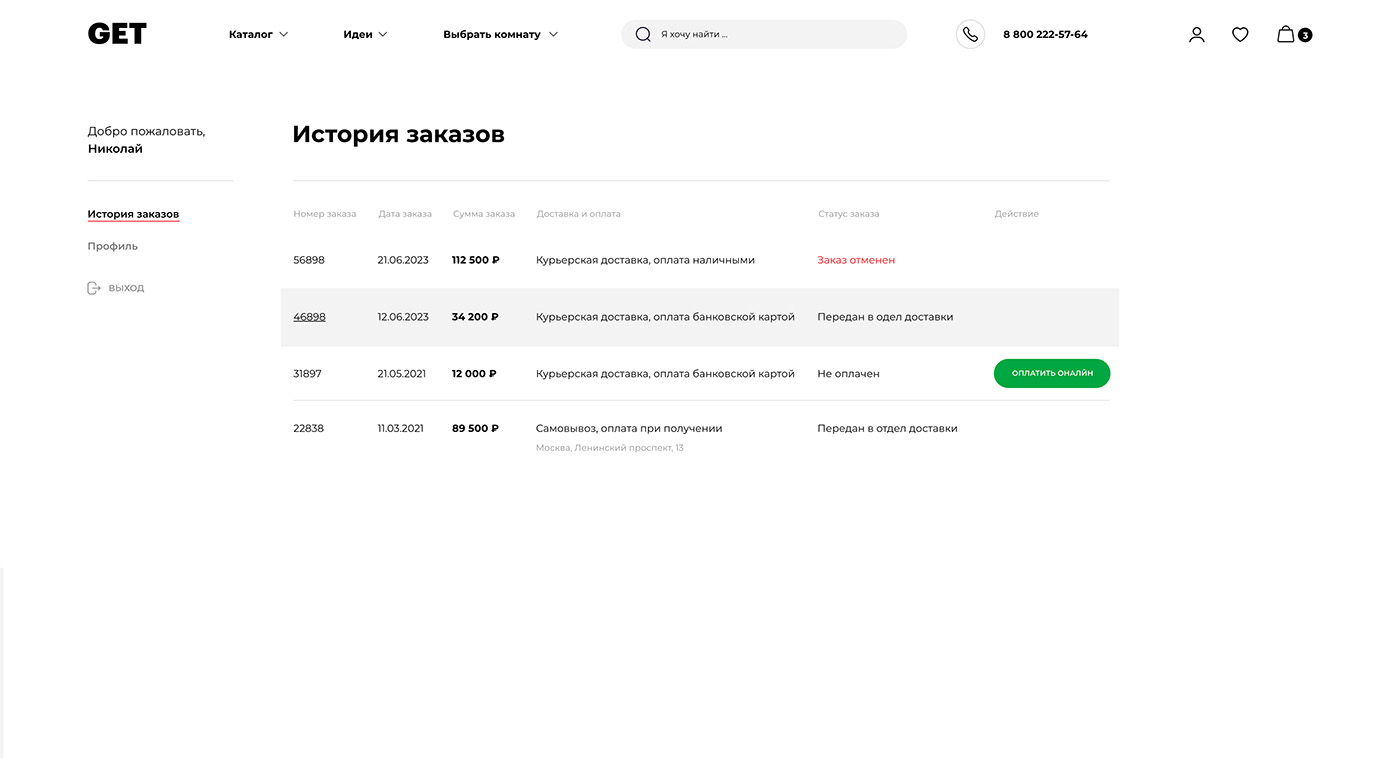The height and width of the screenshot is (758, 1400).
Task: Click the logout door icon
Action: click(94, 288)
